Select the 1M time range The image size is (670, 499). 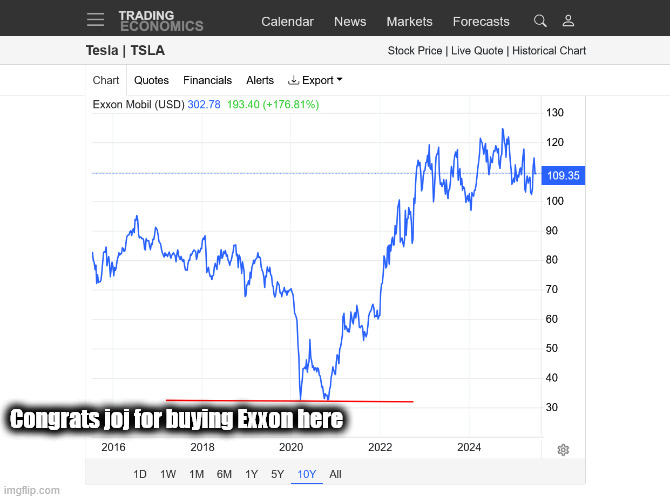point(197,474)
